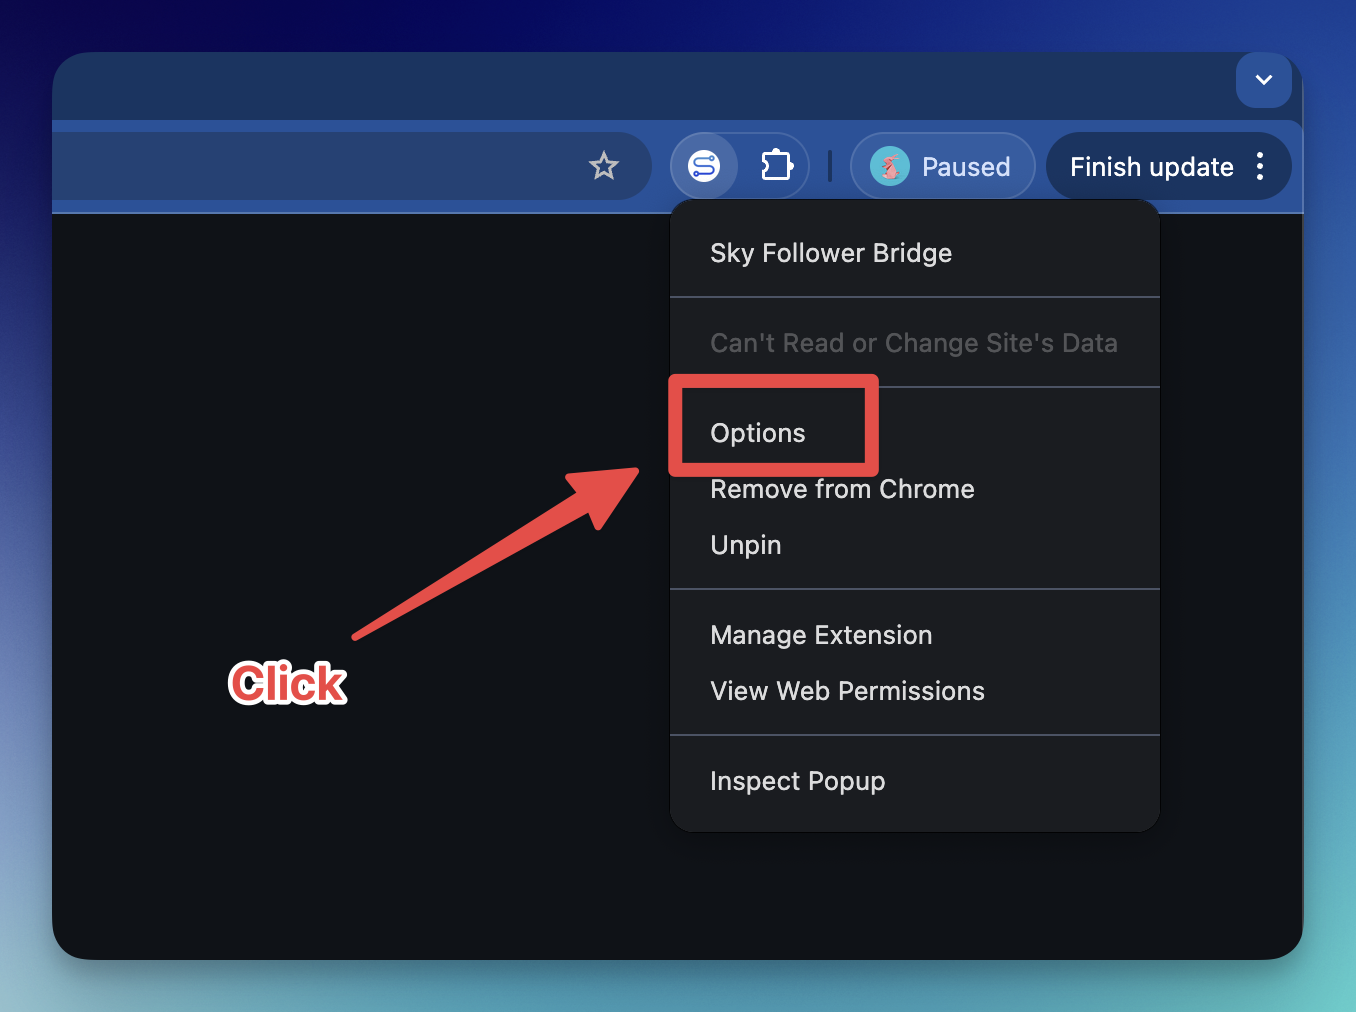Click inside the address bar
This screenshot has height=1012, width=1356.
300,166
